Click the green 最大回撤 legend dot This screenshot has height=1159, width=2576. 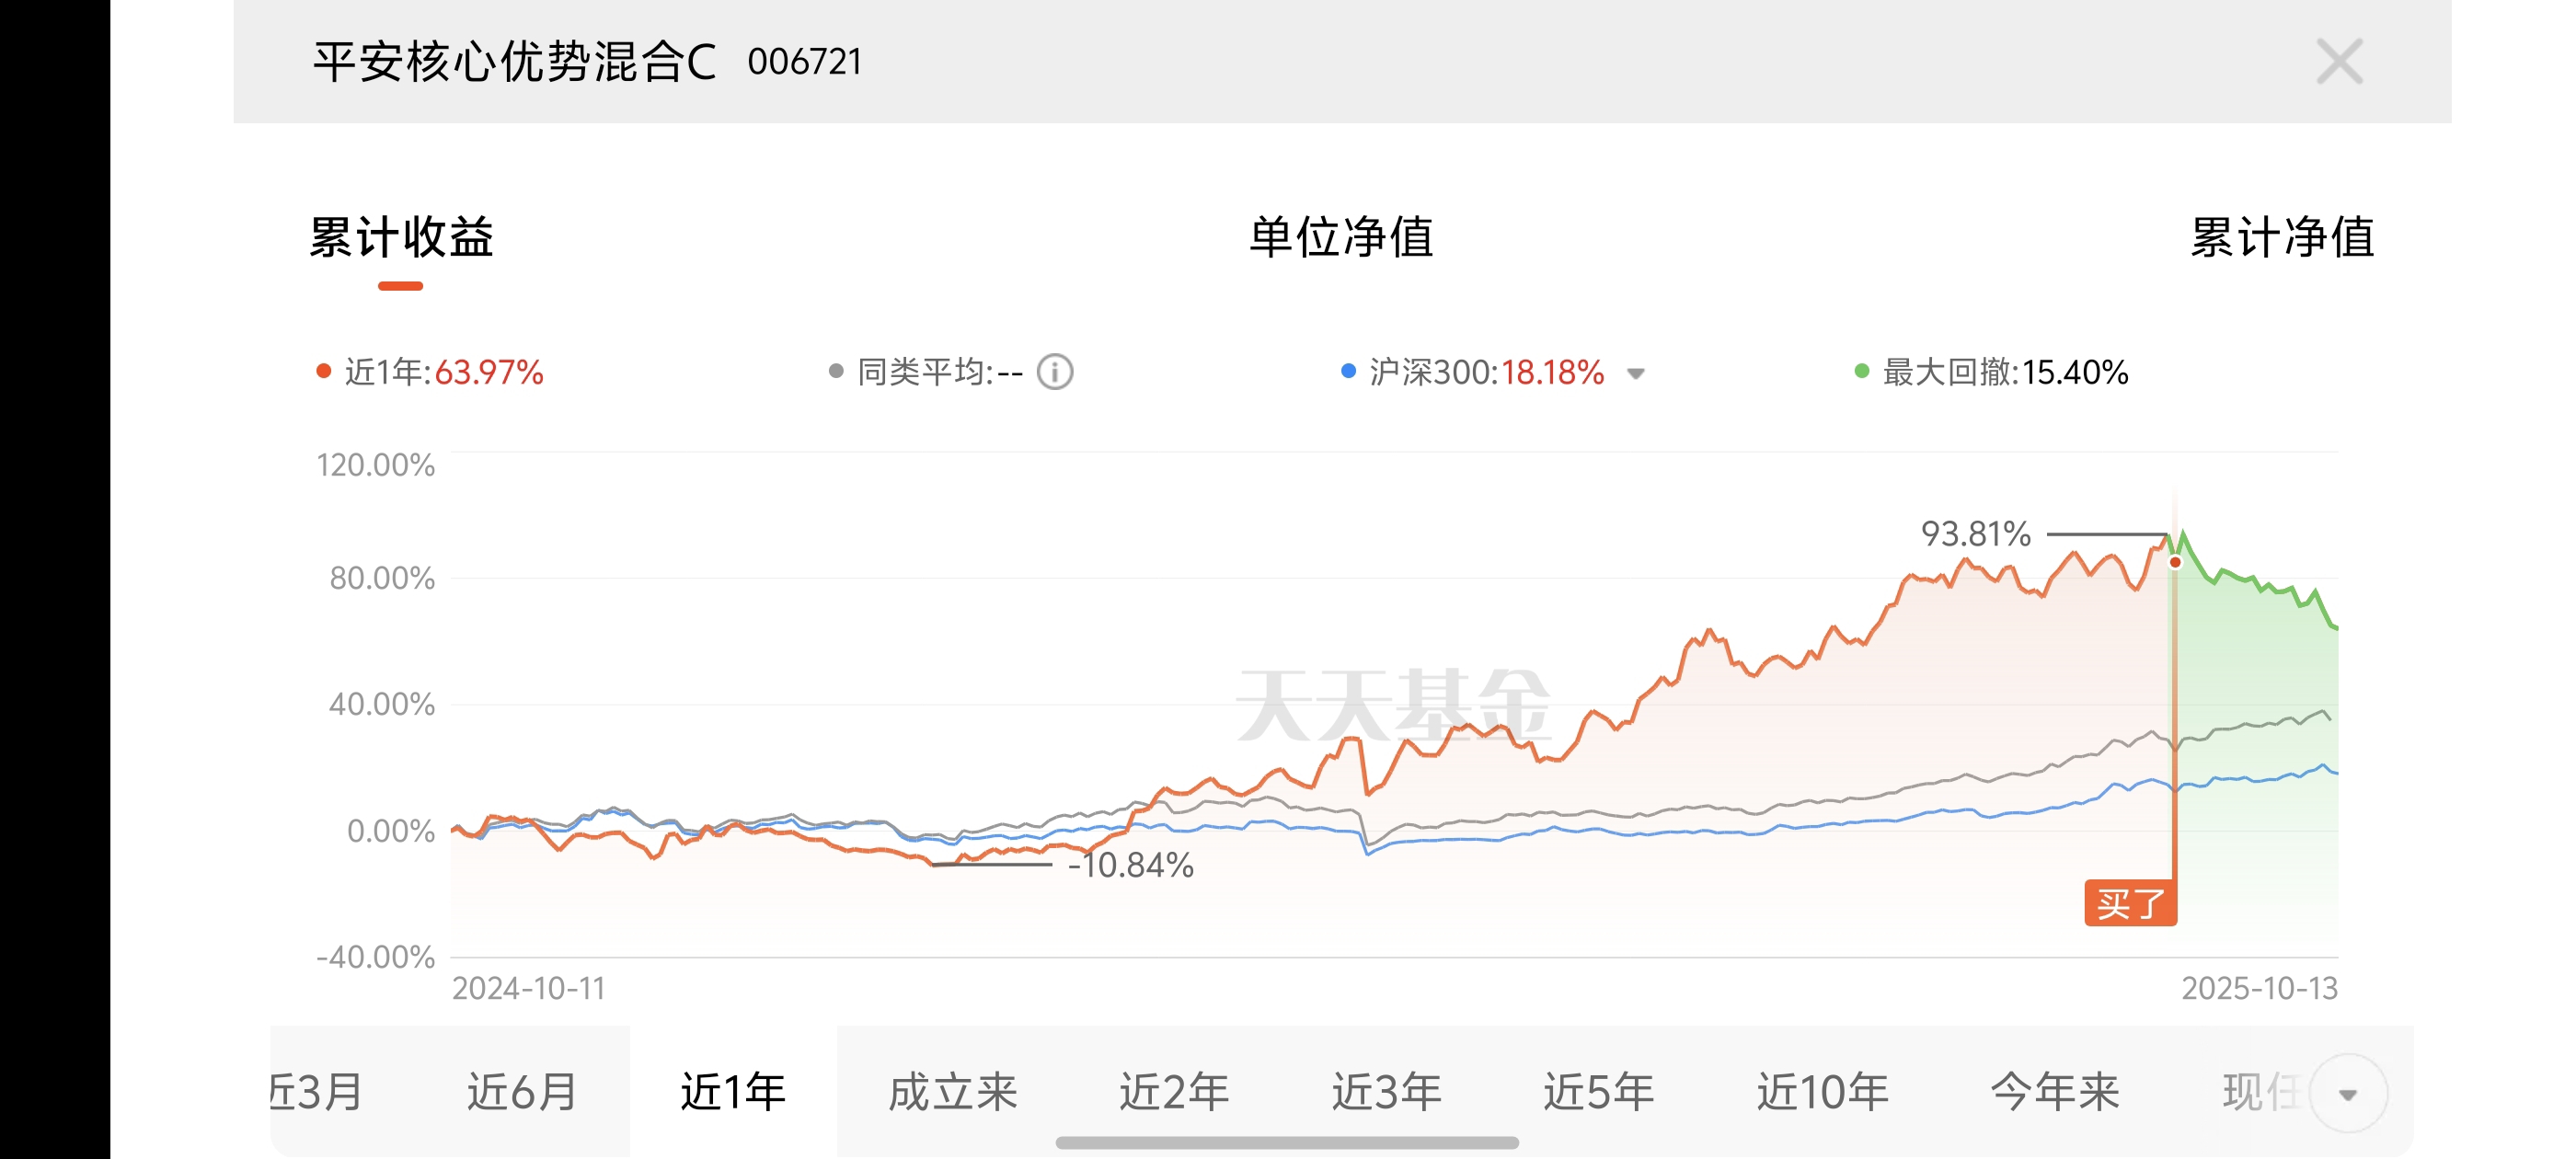click(x=1861, y=372)
